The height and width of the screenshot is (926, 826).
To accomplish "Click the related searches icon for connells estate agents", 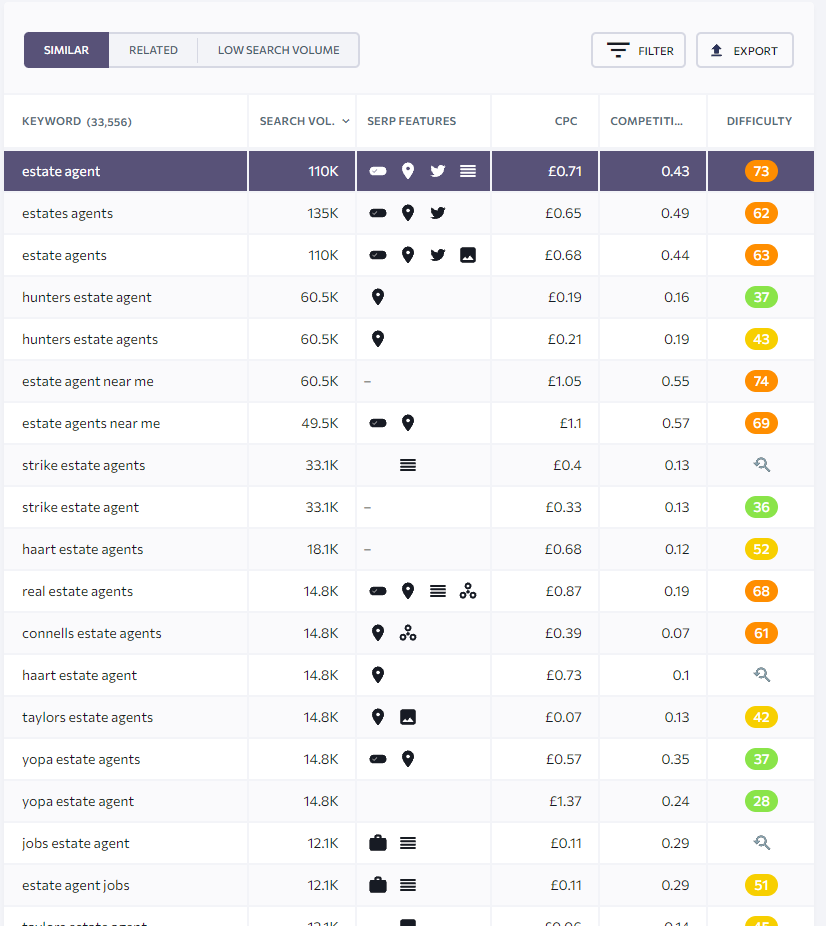I will tap(407, 633).
